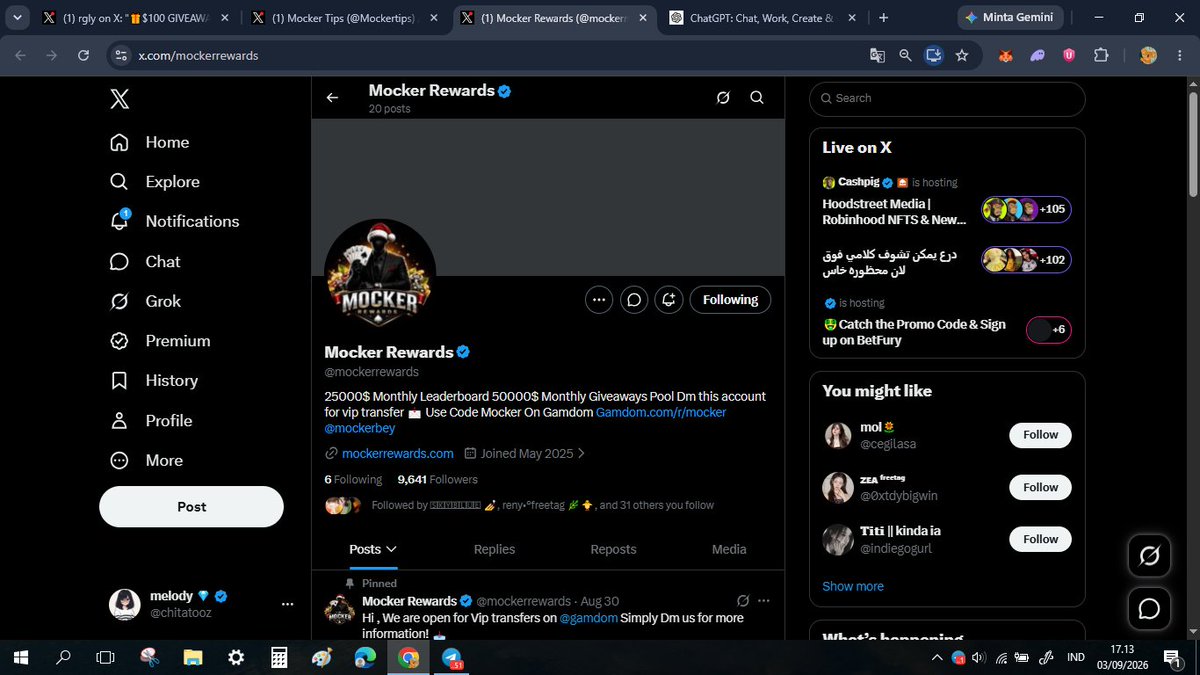
Task: Open a new browser tab plus button
Action: (x=883, y=18)
